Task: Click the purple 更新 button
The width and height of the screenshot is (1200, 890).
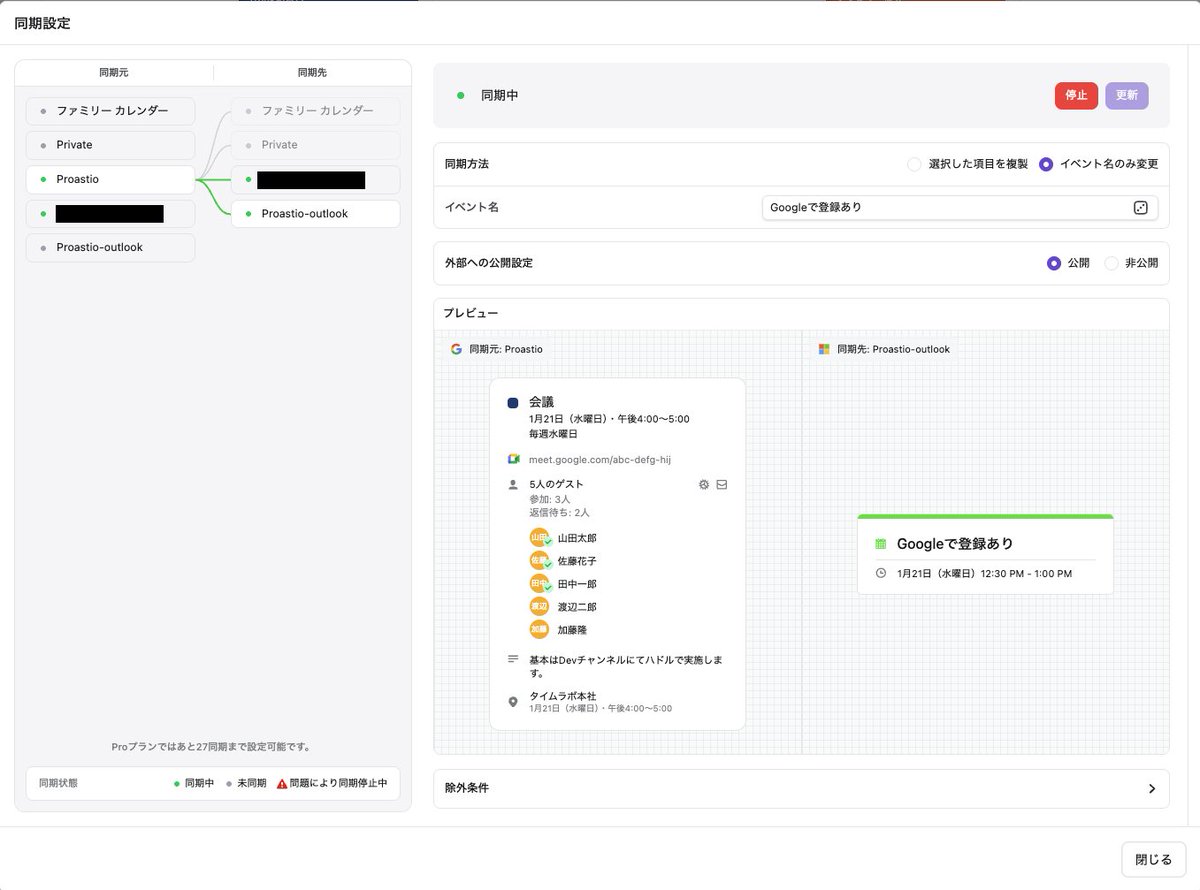Action: [x=1127, y=96]
